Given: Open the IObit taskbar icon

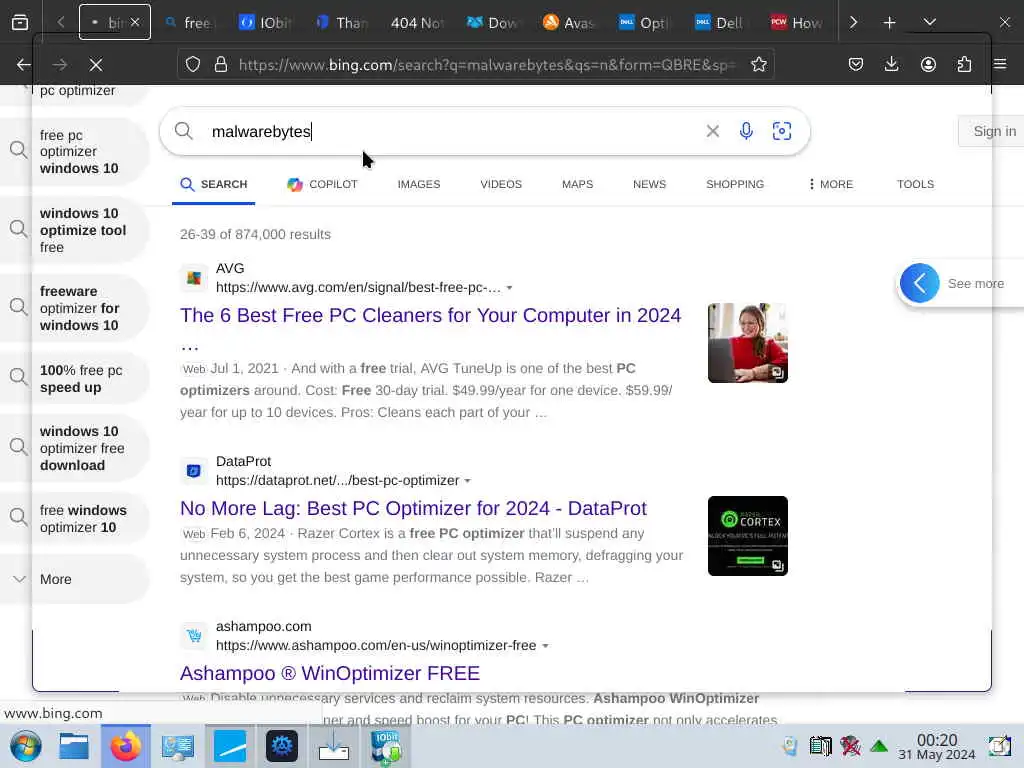Looking at the screenshot, I should click(x=386, y=746).
